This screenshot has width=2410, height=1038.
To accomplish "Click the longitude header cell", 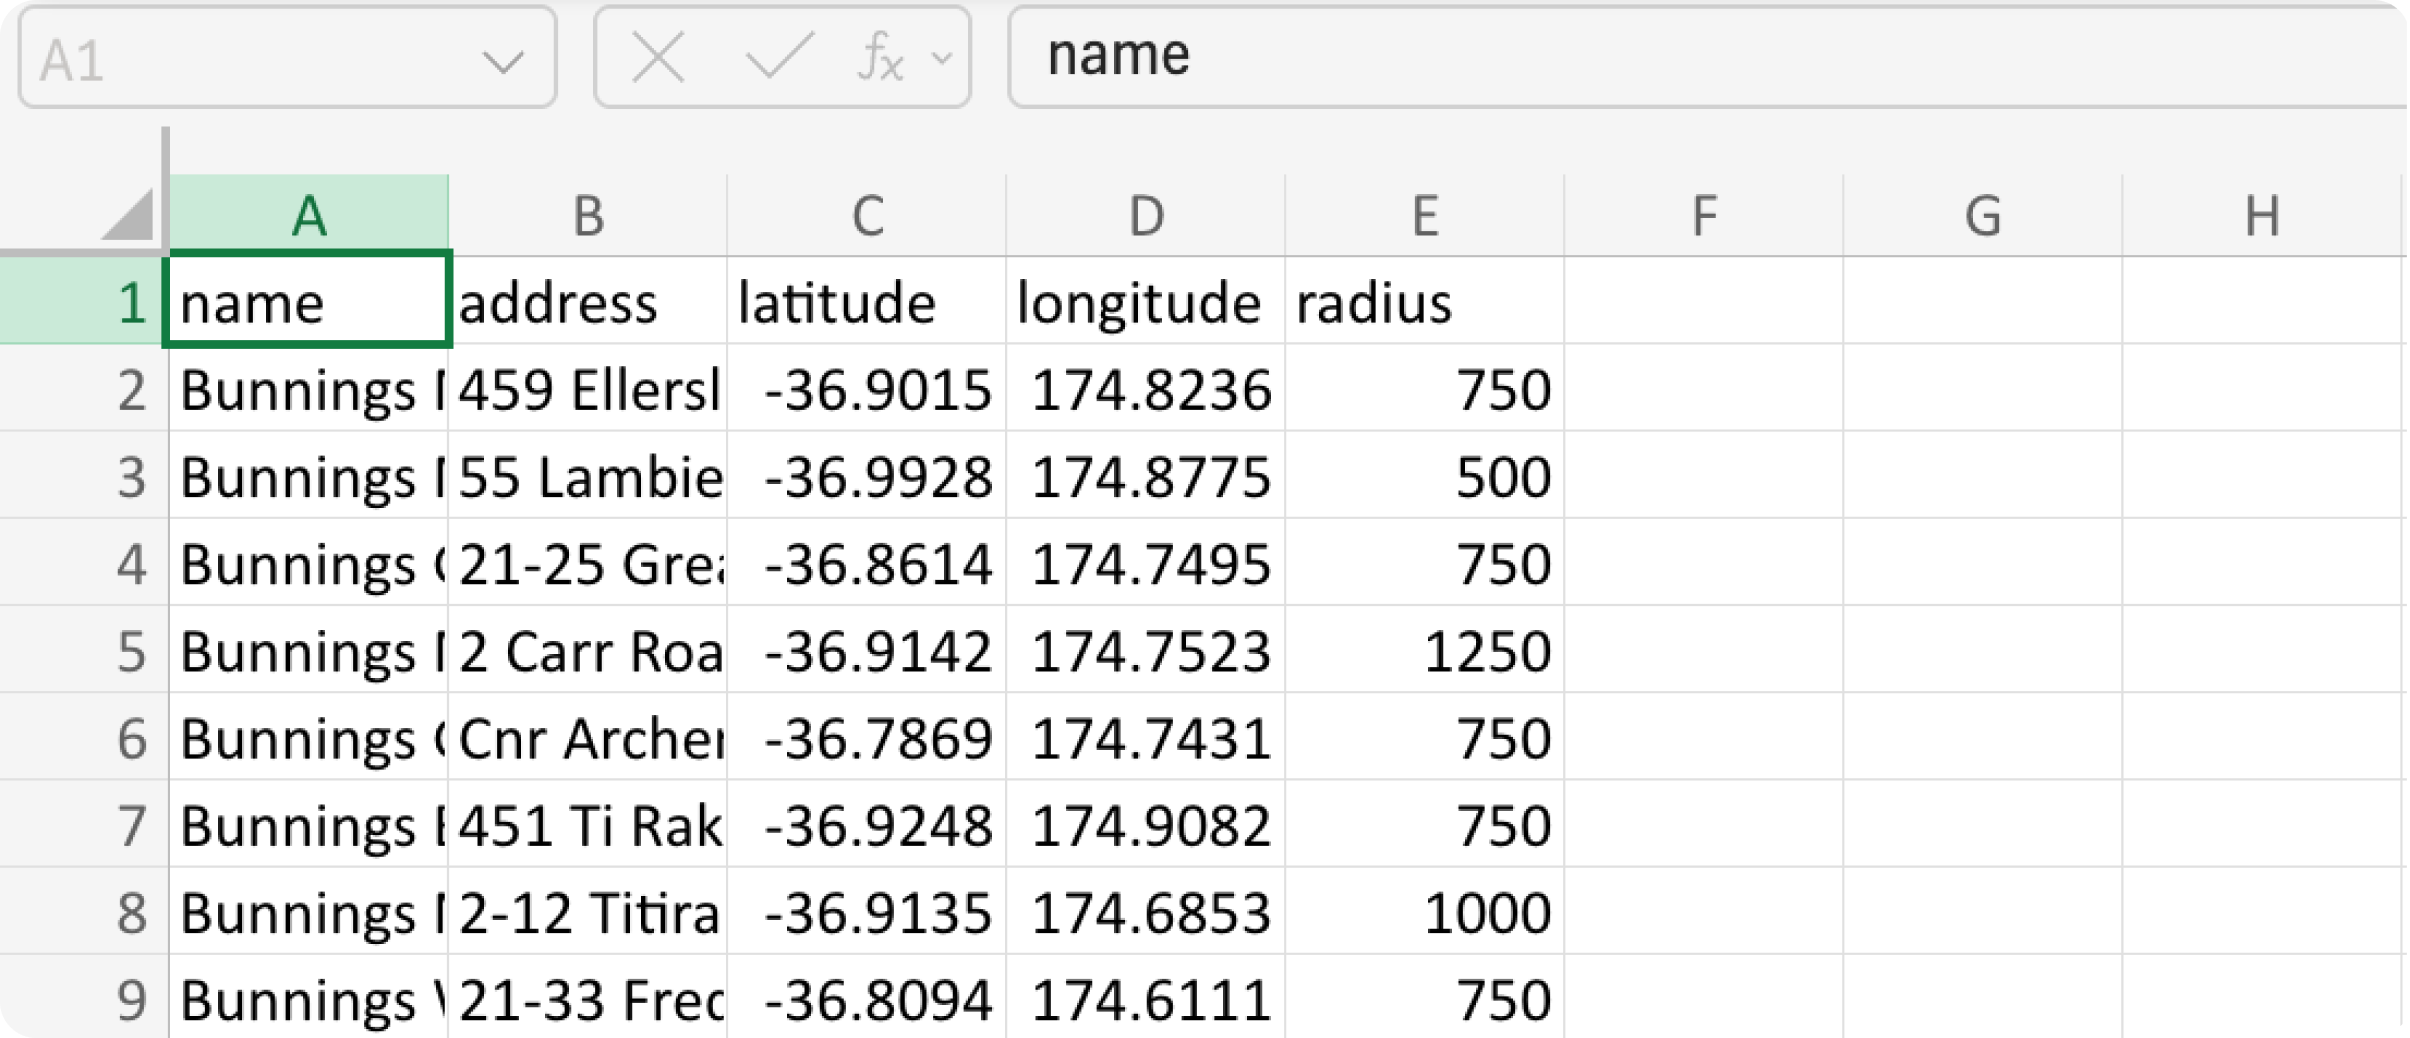I will tap(1146, 301).
